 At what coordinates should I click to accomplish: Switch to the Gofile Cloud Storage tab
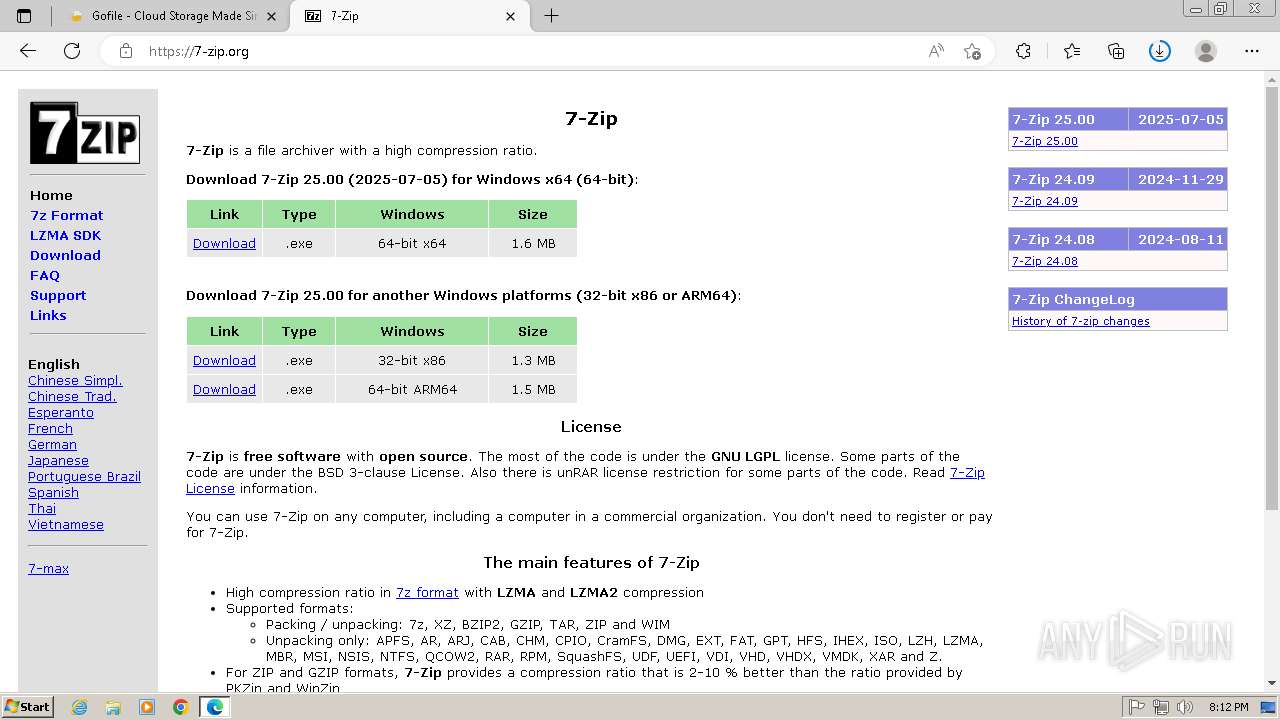point(173,16)
